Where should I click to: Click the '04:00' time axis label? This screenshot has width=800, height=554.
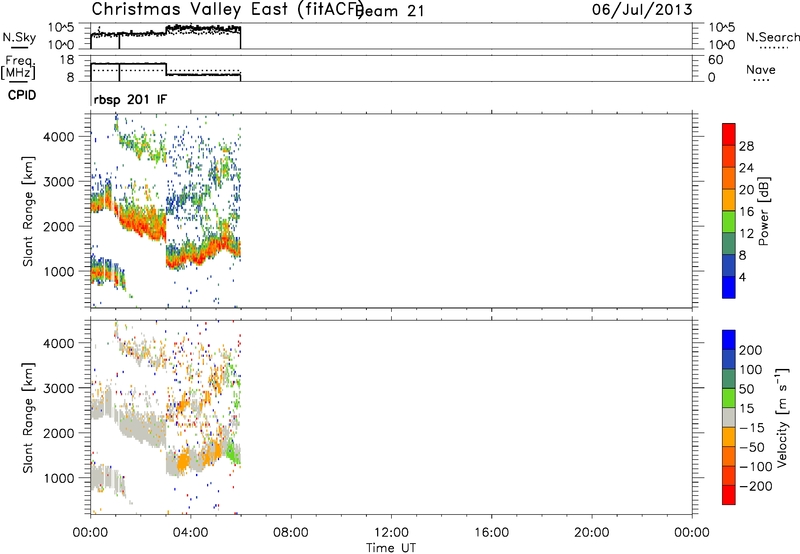tap(190, 533)
